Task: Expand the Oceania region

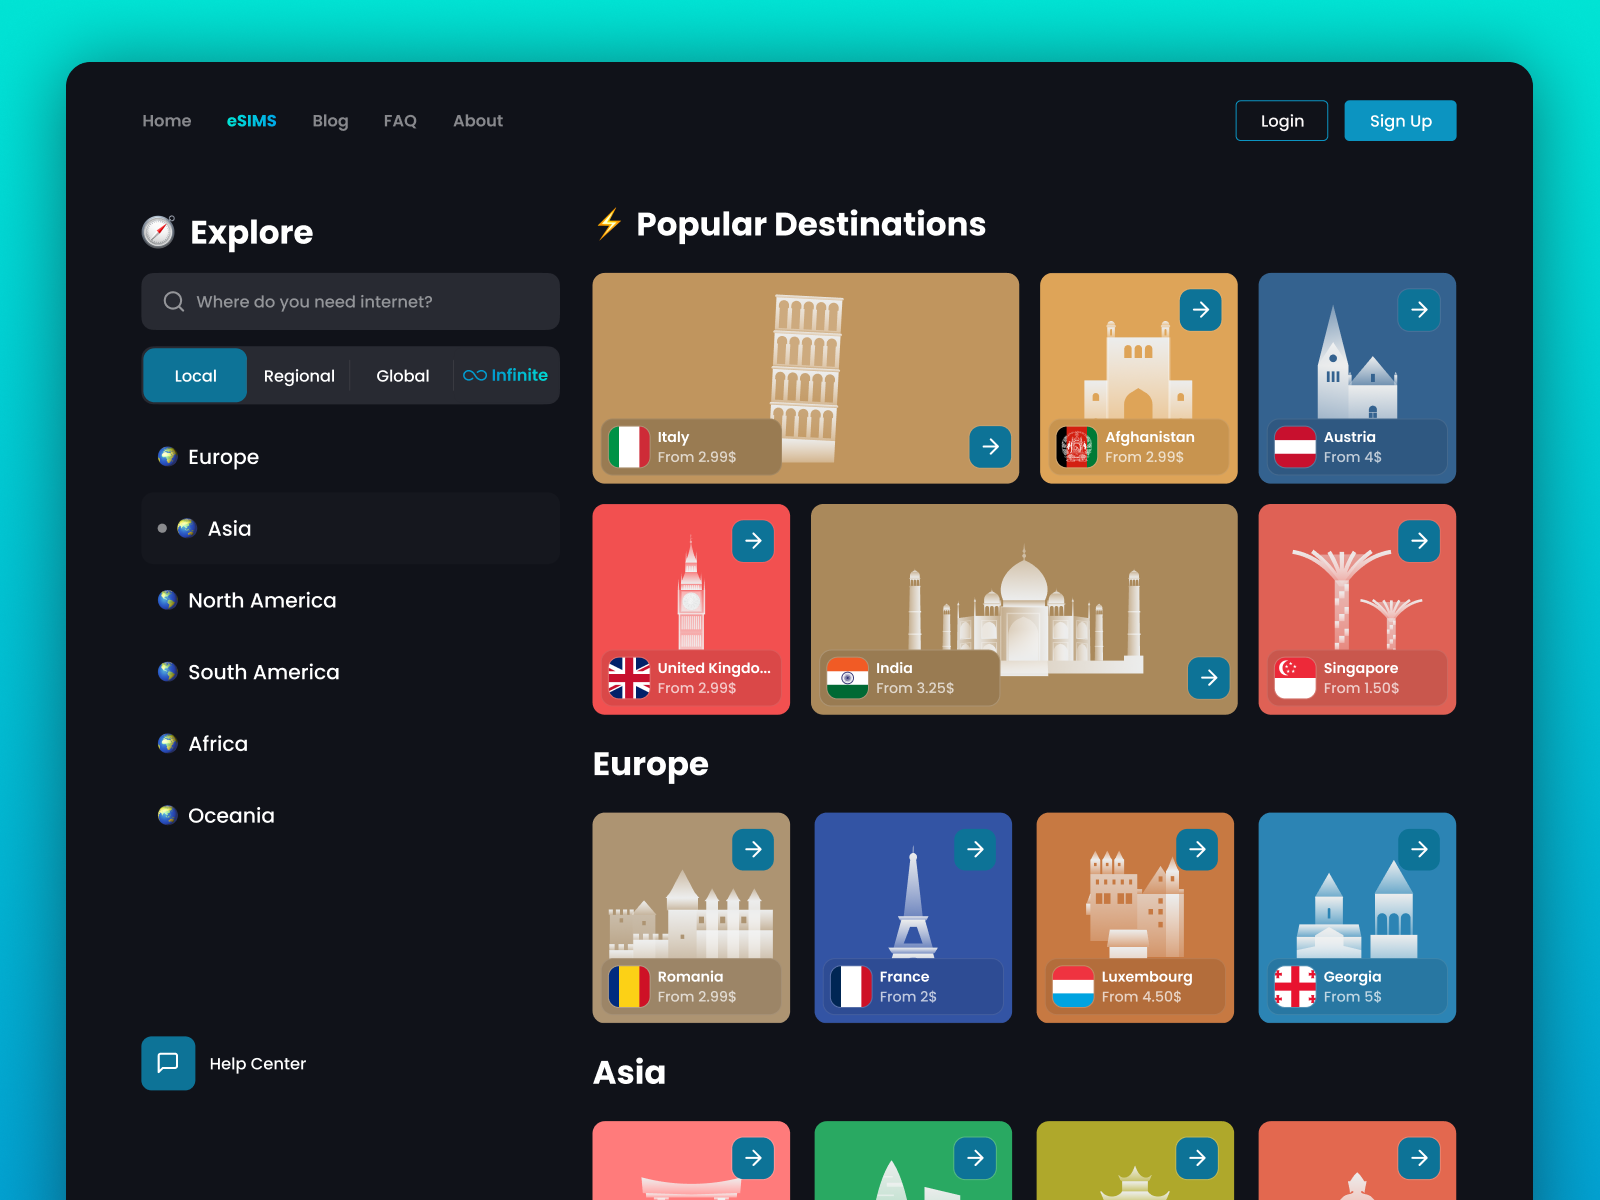Action: click(230, 815)
